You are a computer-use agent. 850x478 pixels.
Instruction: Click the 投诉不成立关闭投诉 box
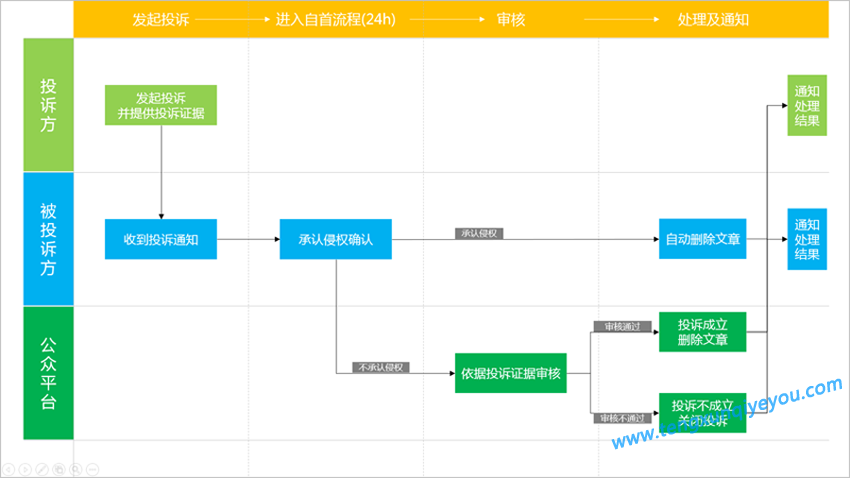[x=703, y=413]
